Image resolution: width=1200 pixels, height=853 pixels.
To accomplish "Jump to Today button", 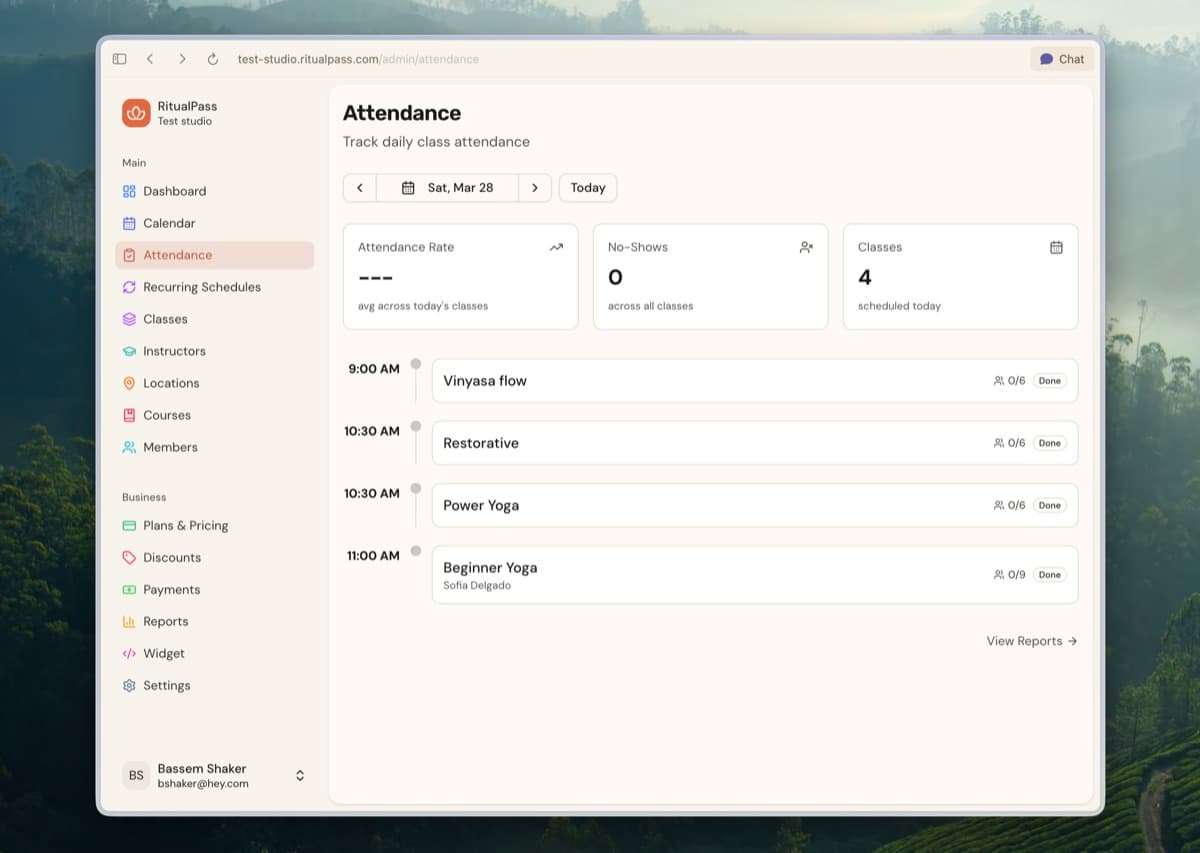I will [x=588, y=188].
